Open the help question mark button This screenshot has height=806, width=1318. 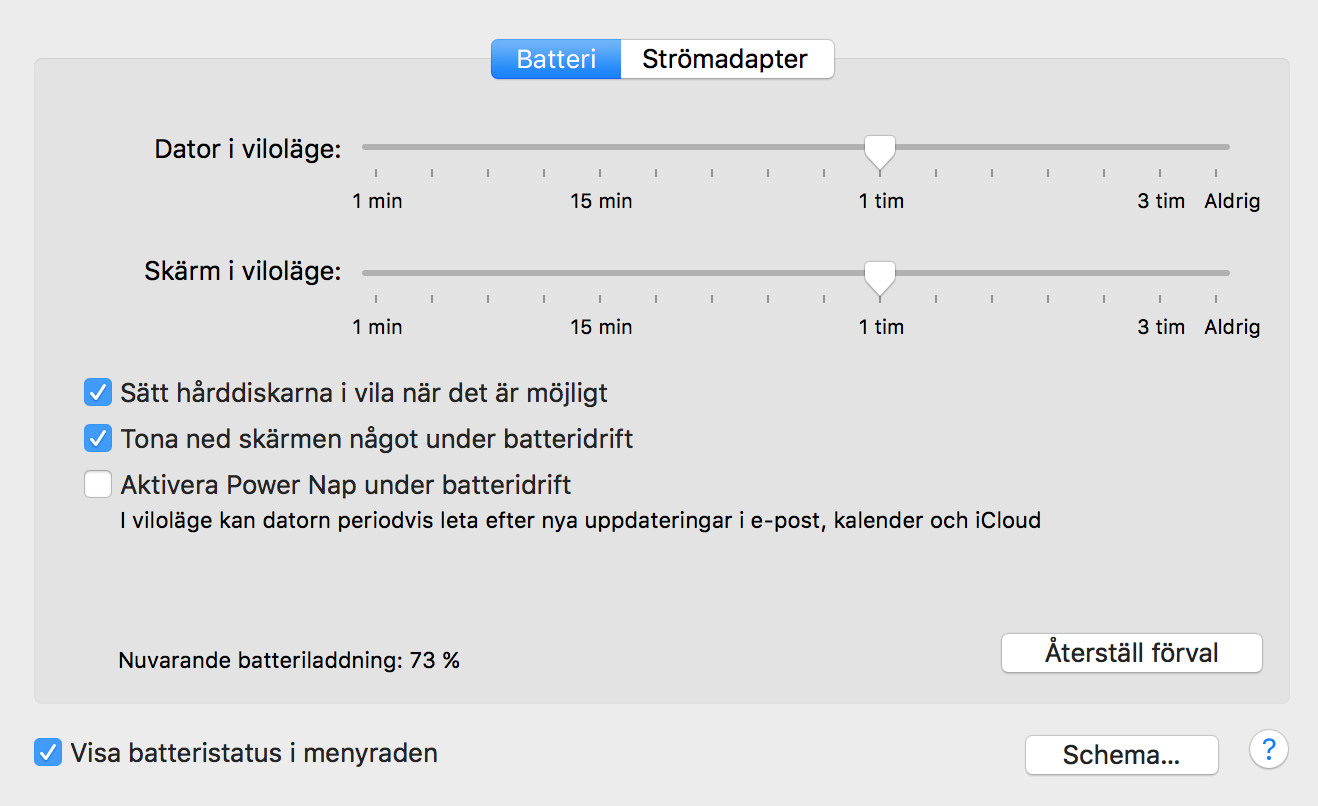(1268, 748)
